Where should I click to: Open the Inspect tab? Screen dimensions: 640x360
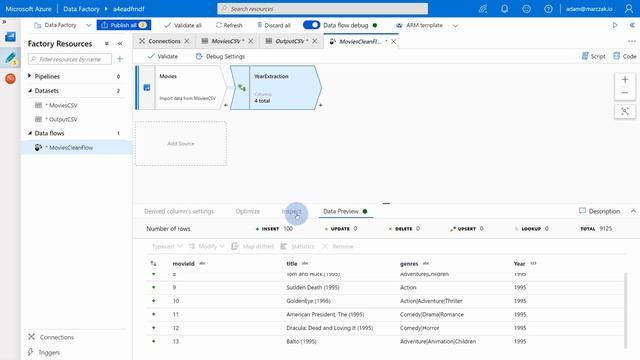tap(291, 211)
